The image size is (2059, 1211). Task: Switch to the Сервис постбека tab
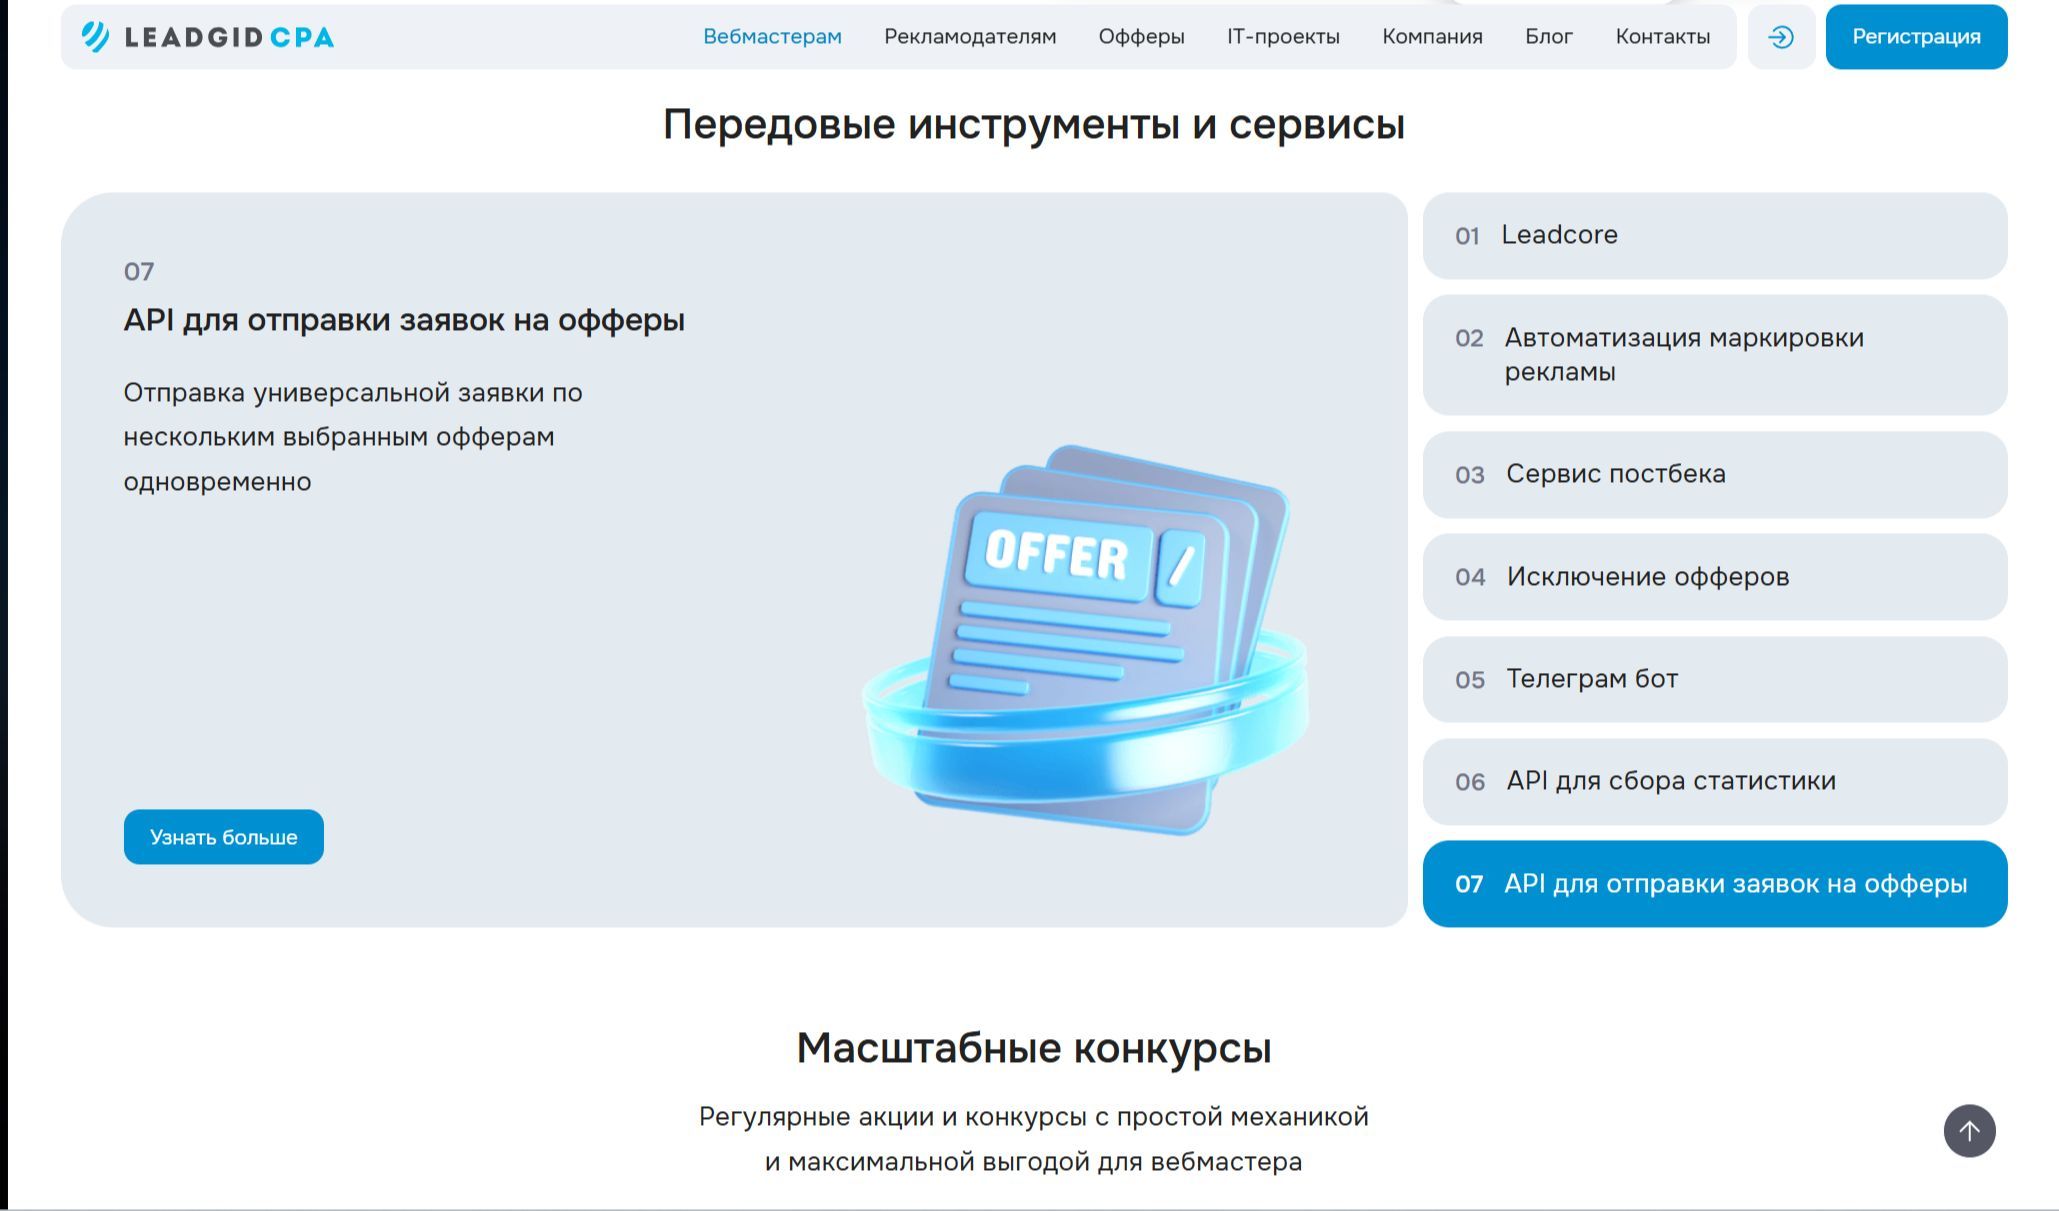[x=1714, y=474]
